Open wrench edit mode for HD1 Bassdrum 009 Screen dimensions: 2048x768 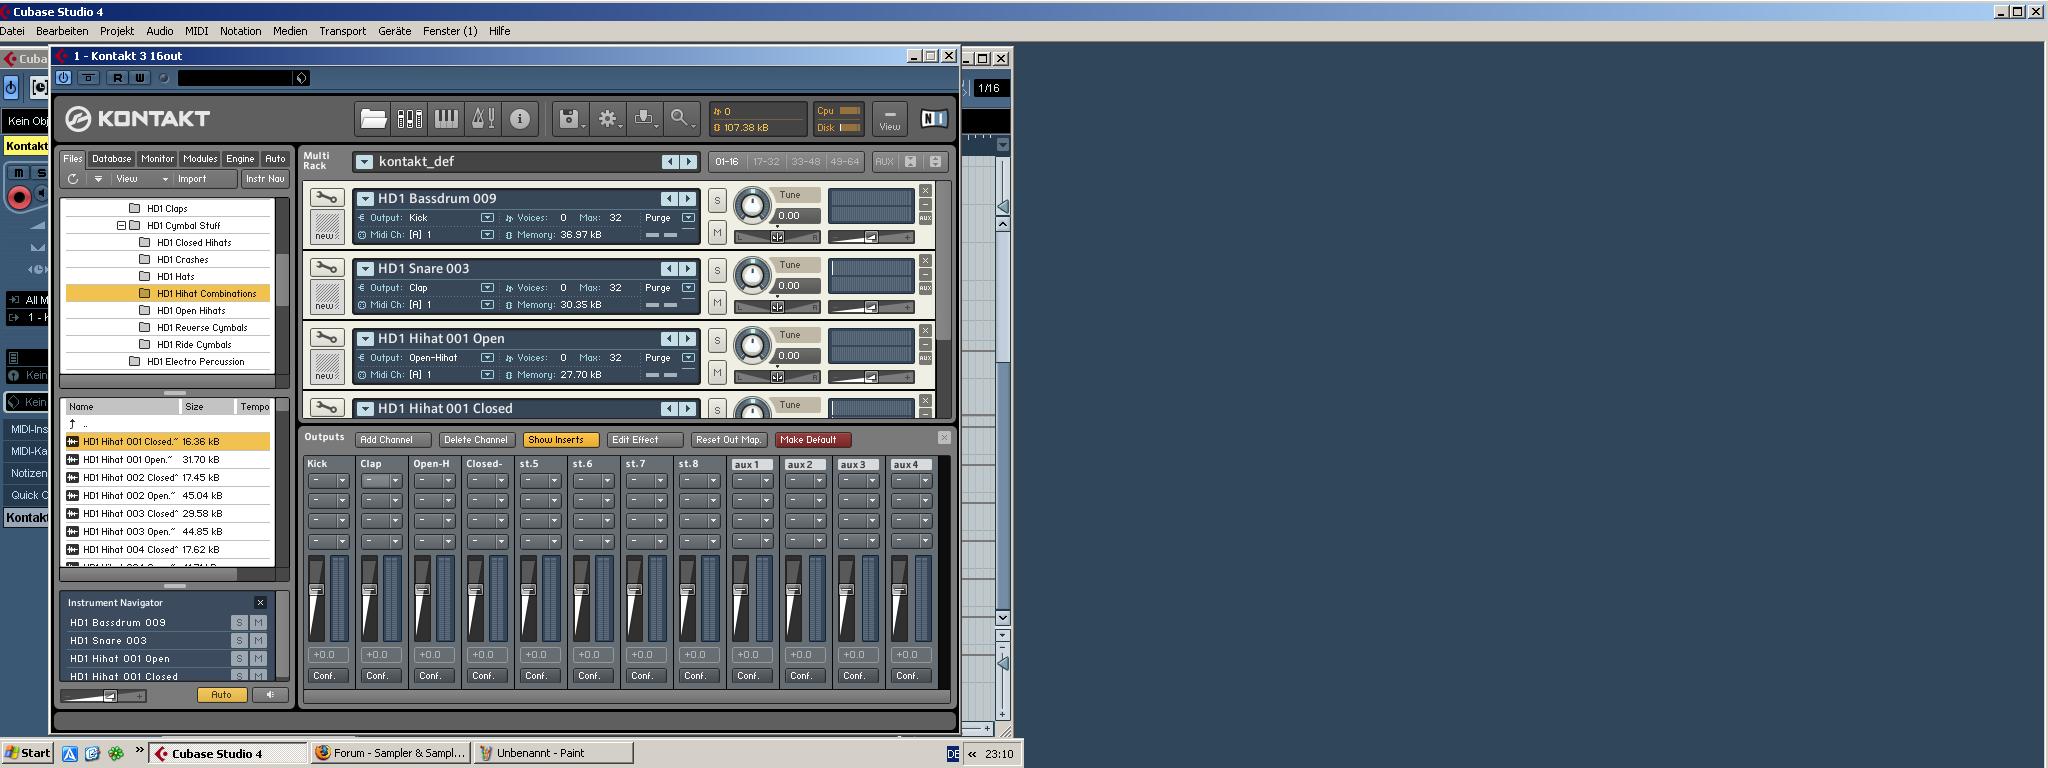pos(326,197)
